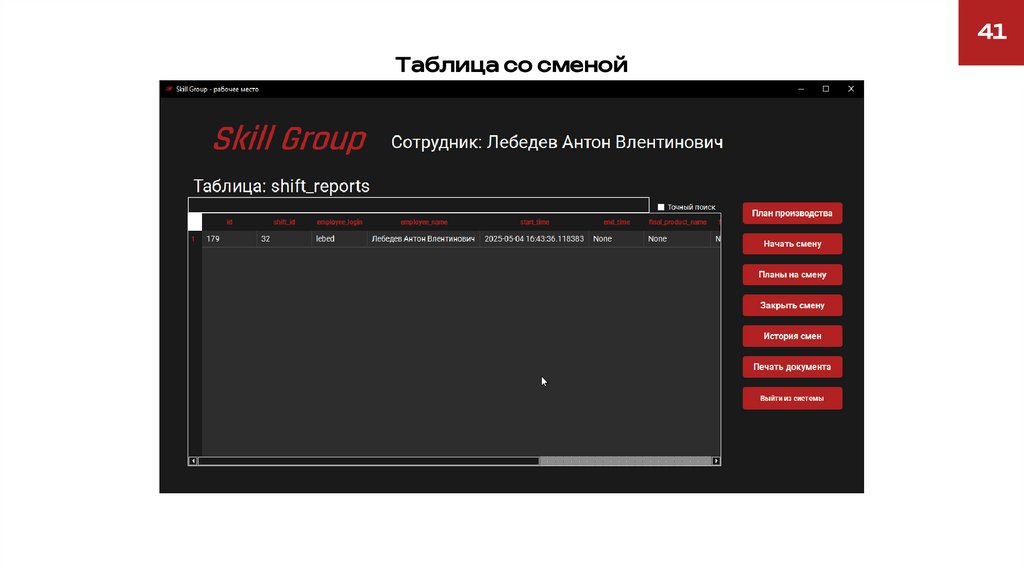Maximize the Skill Group window

(825, 89)
